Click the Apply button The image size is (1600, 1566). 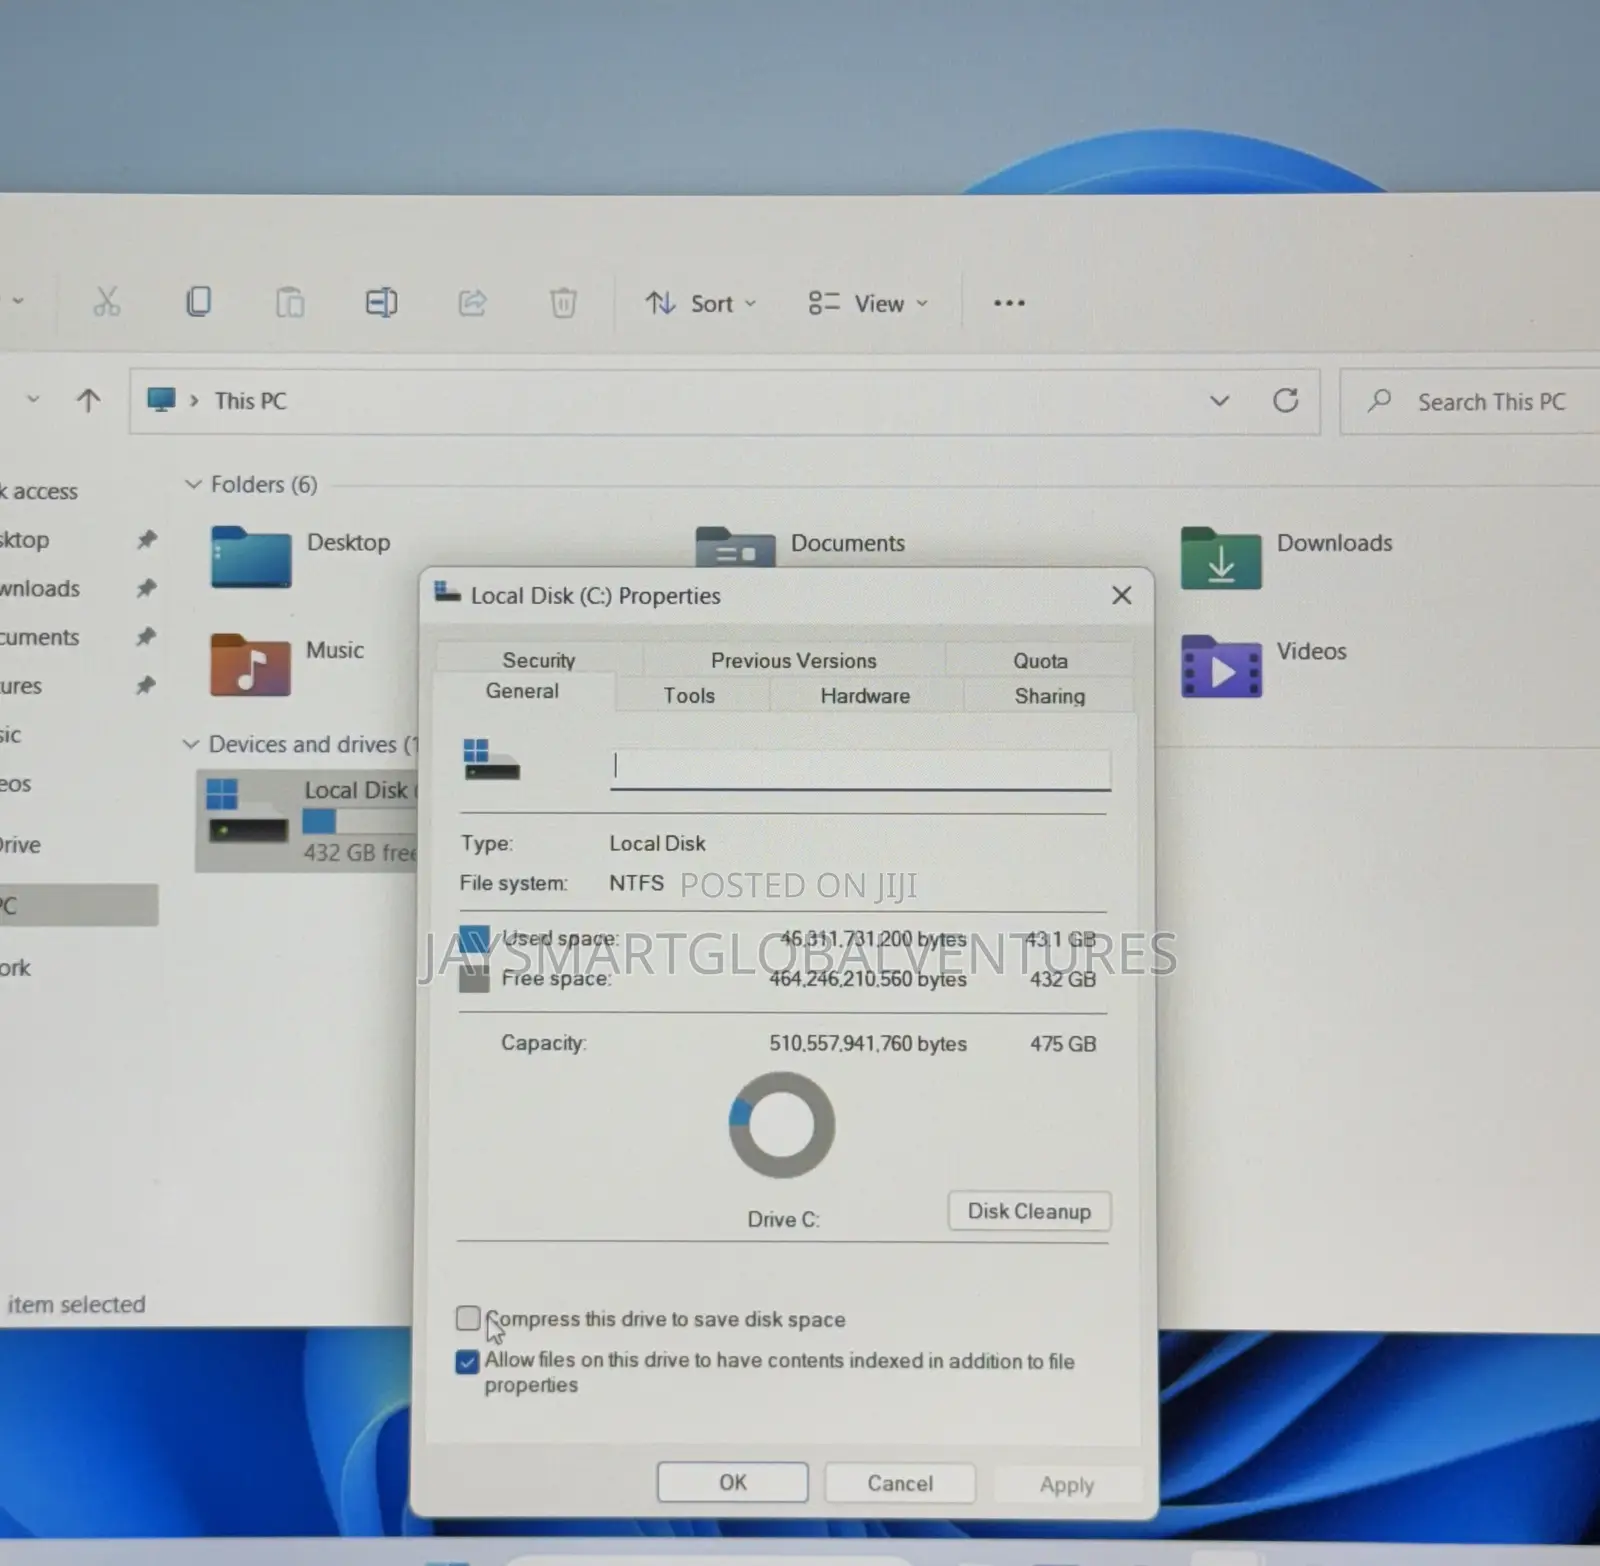(x=1067, y=1485)
